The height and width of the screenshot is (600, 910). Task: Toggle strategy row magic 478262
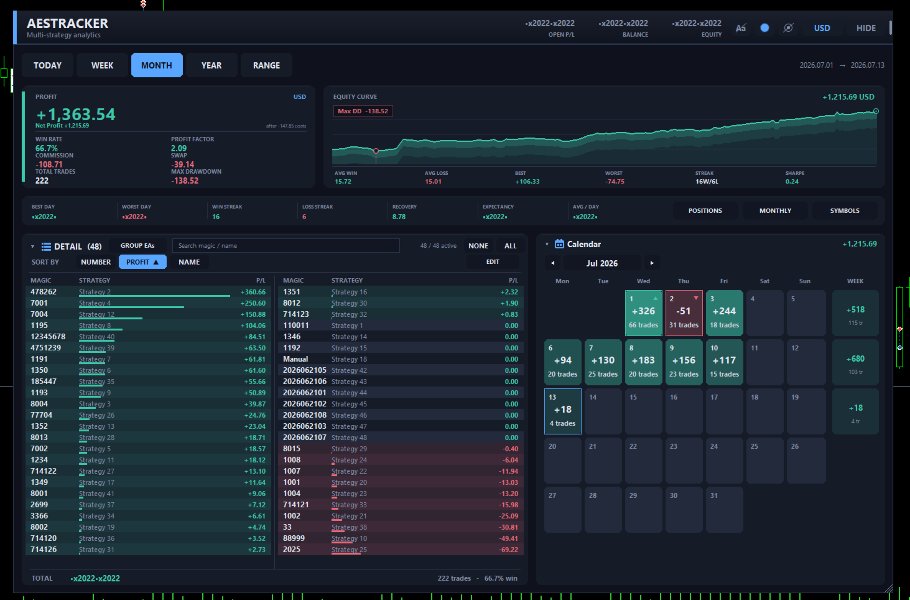coord(148,292)
